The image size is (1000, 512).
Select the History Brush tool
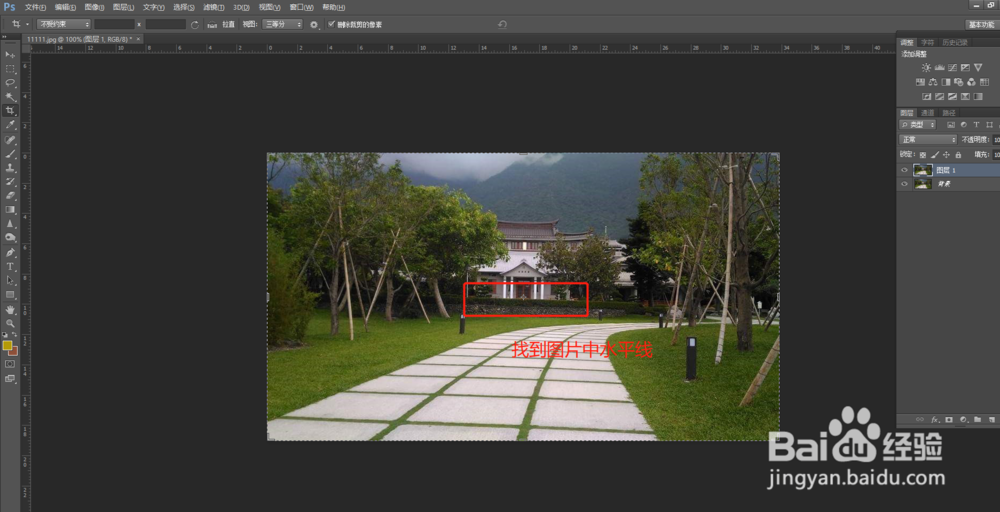click(x=10, y=182)
